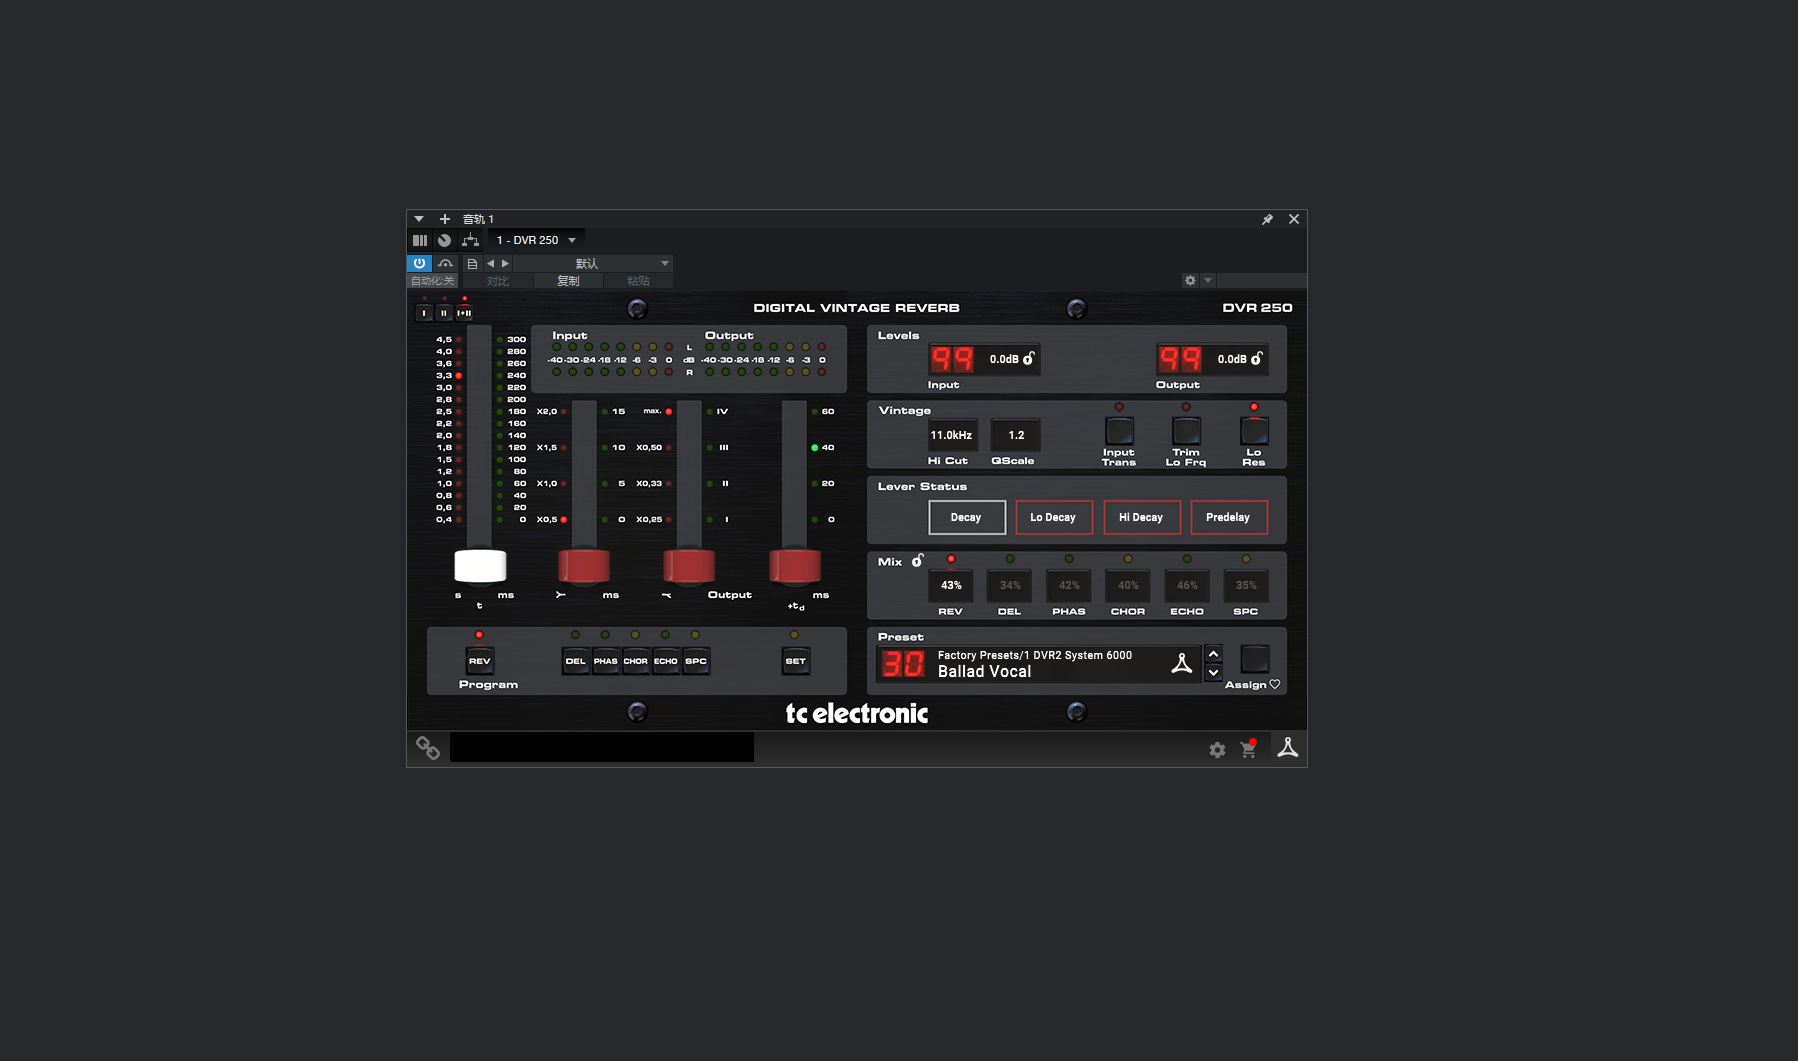The width and height of the screenshot is (1798, 1061).
Task: Click the 复制 copy button
Action: coord(568,281)
